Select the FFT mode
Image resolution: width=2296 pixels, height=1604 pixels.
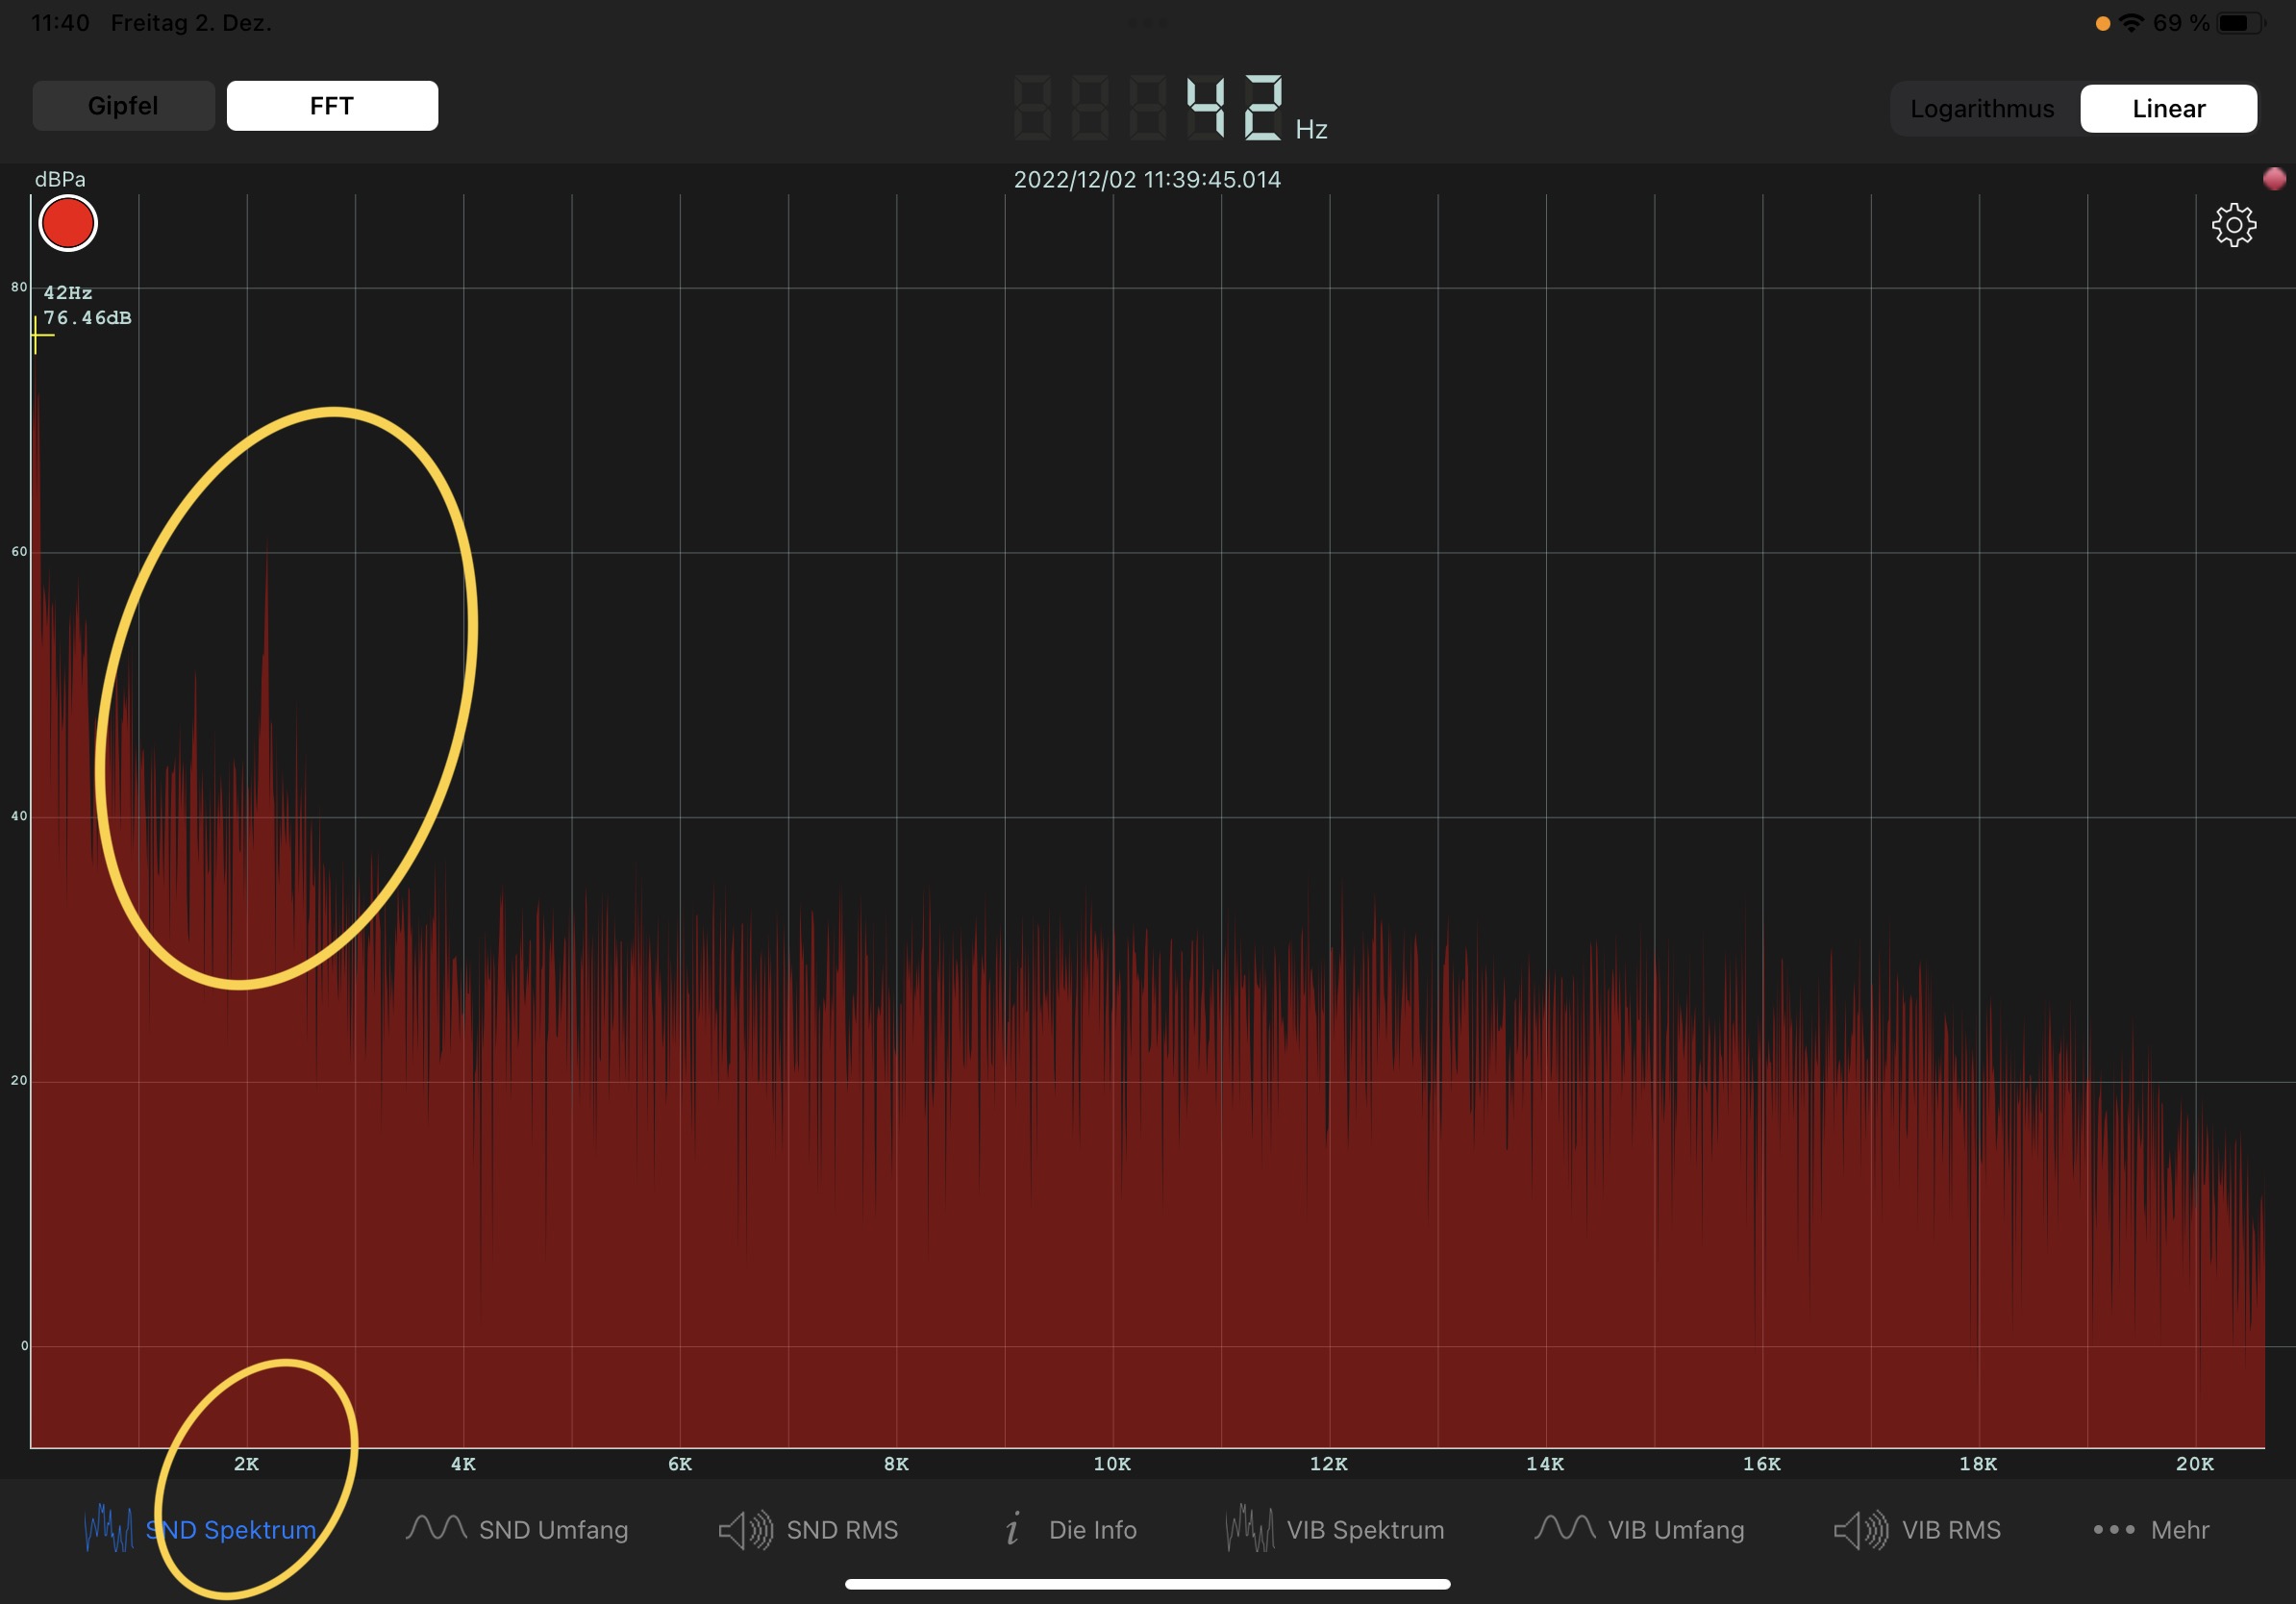point(332,106)
